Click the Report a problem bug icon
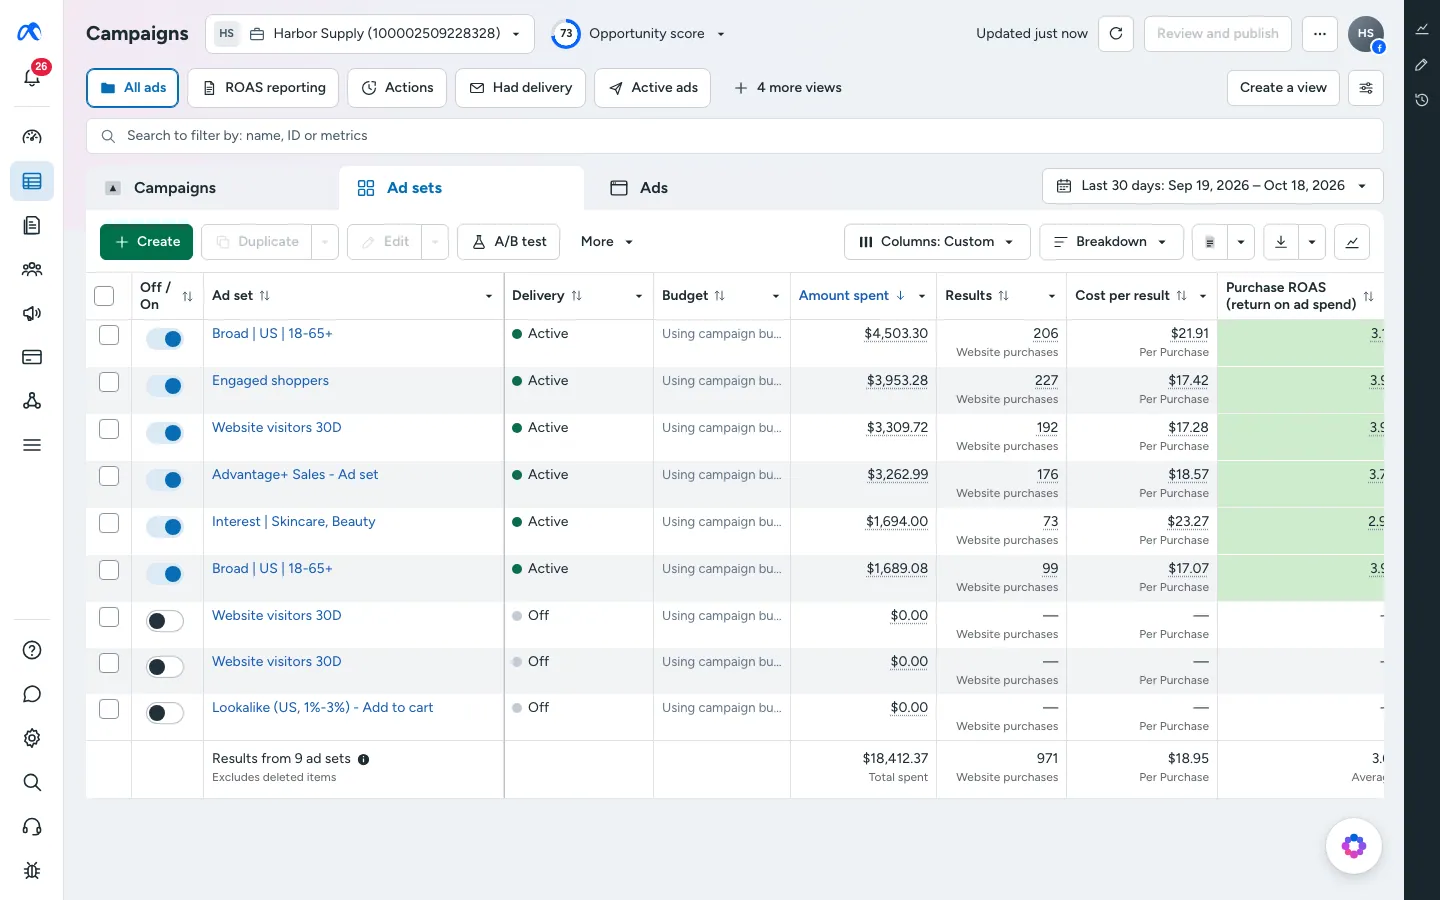This screenshot has height=900, width=1440. point(32,870)
